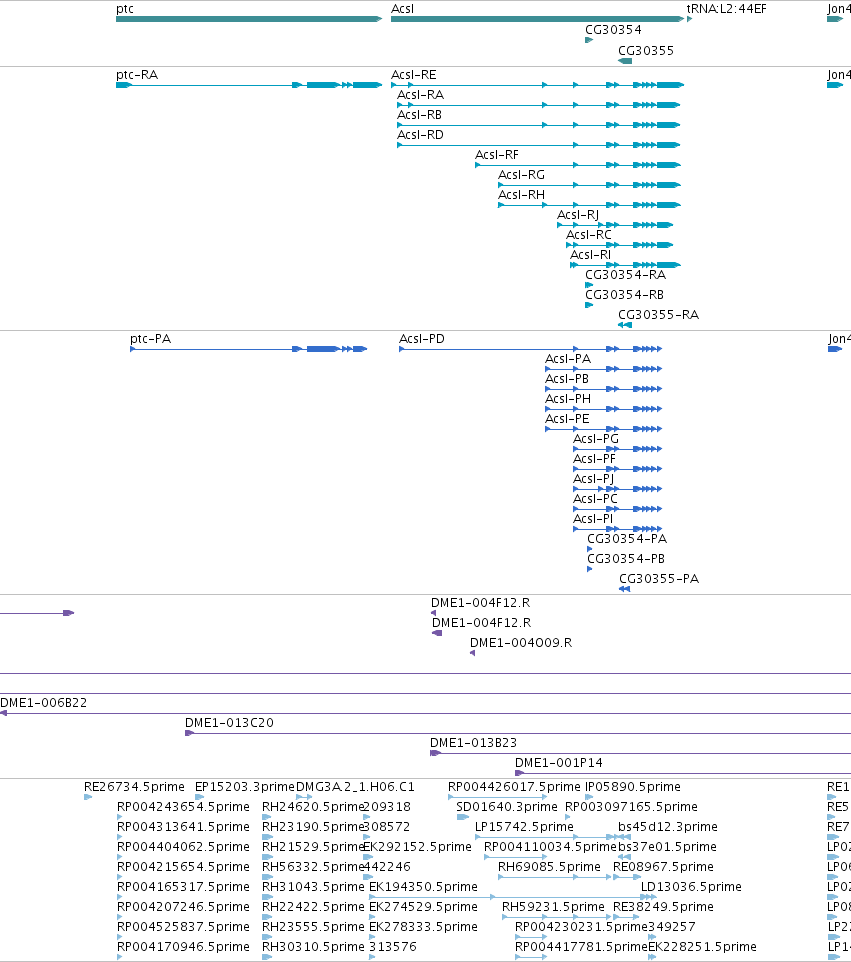
Task: Select the DME1-013C20 clone label
Action: pos(229,723)
